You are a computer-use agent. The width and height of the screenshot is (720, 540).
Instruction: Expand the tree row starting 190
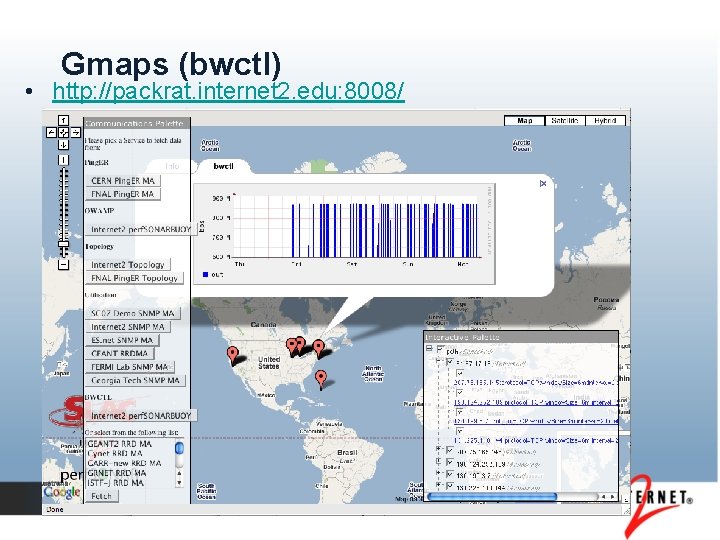coord(439,461)
